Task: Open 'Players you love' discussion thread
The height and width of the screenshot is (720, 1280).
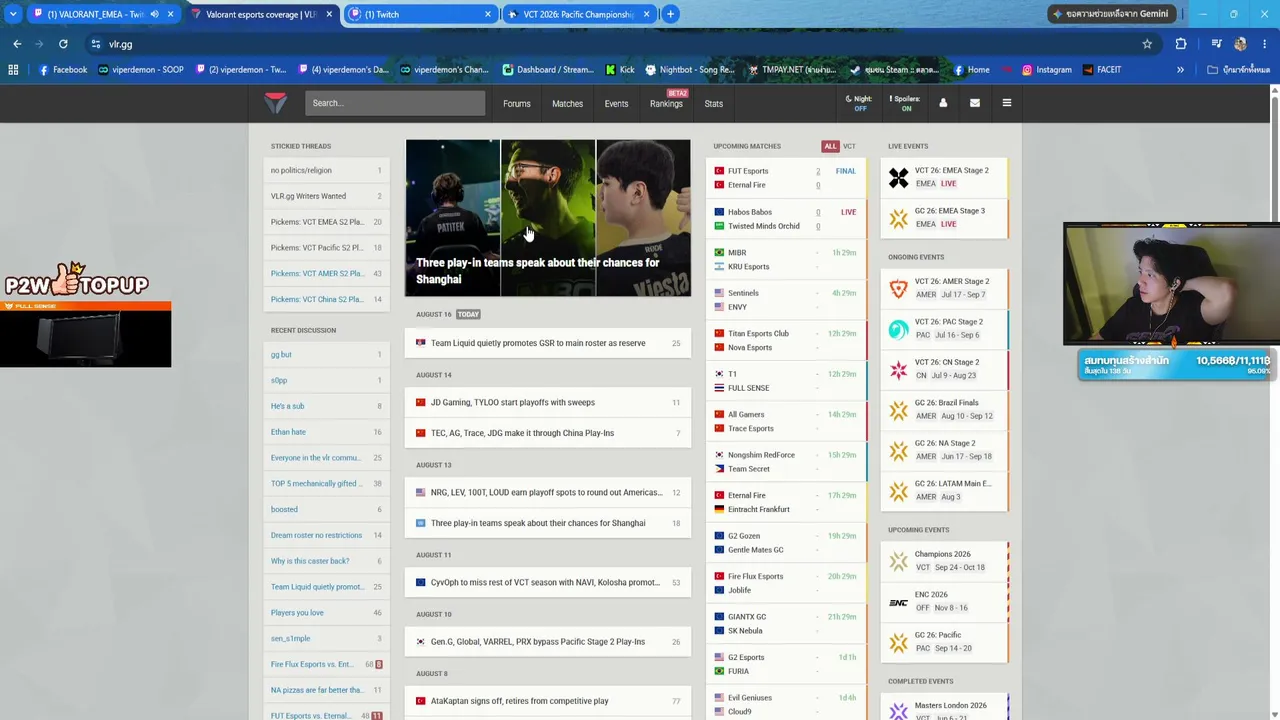Action: 326,612
